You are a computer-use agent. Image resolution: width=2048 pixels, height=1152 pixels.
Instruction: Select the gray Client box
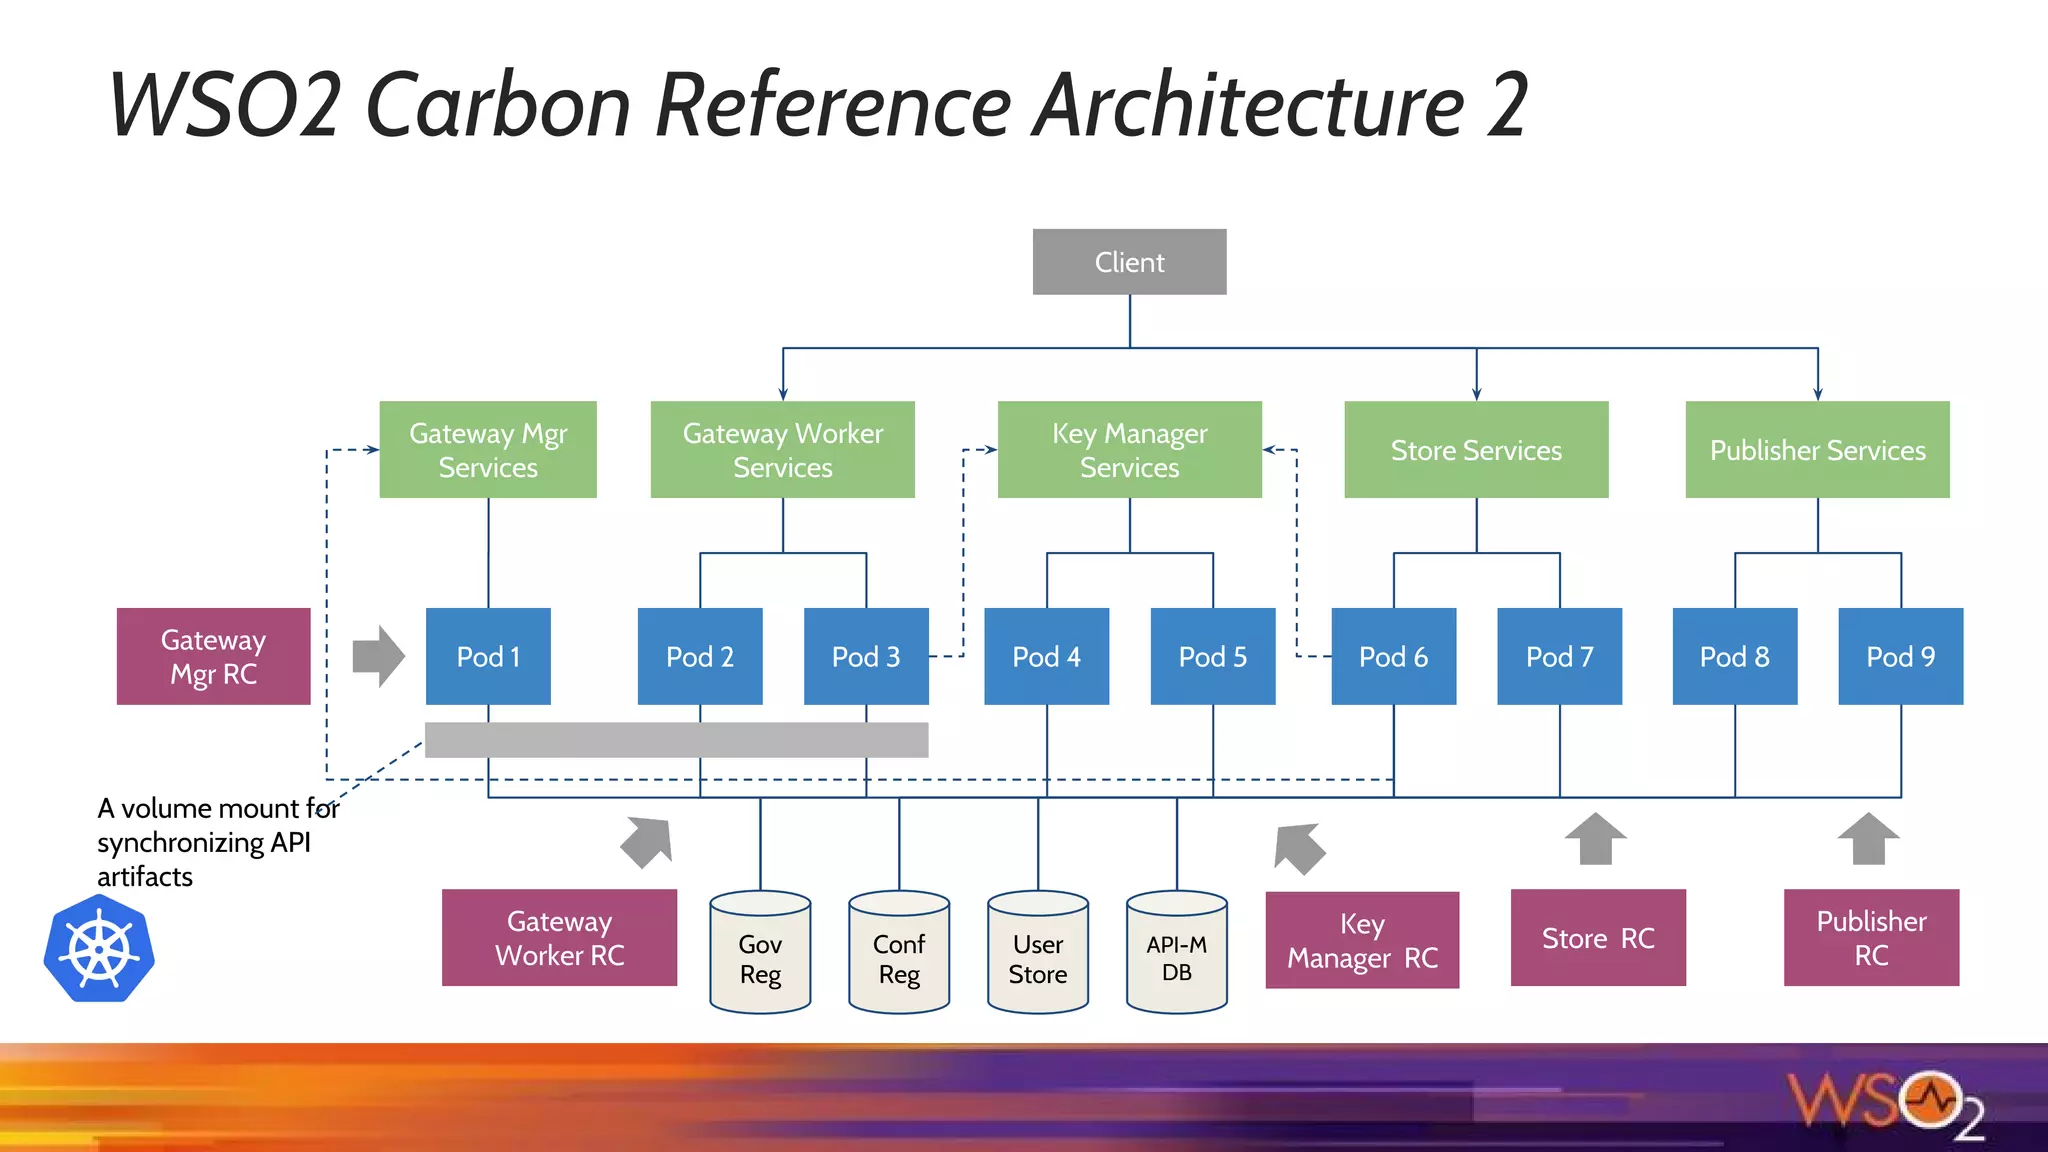1129,262
